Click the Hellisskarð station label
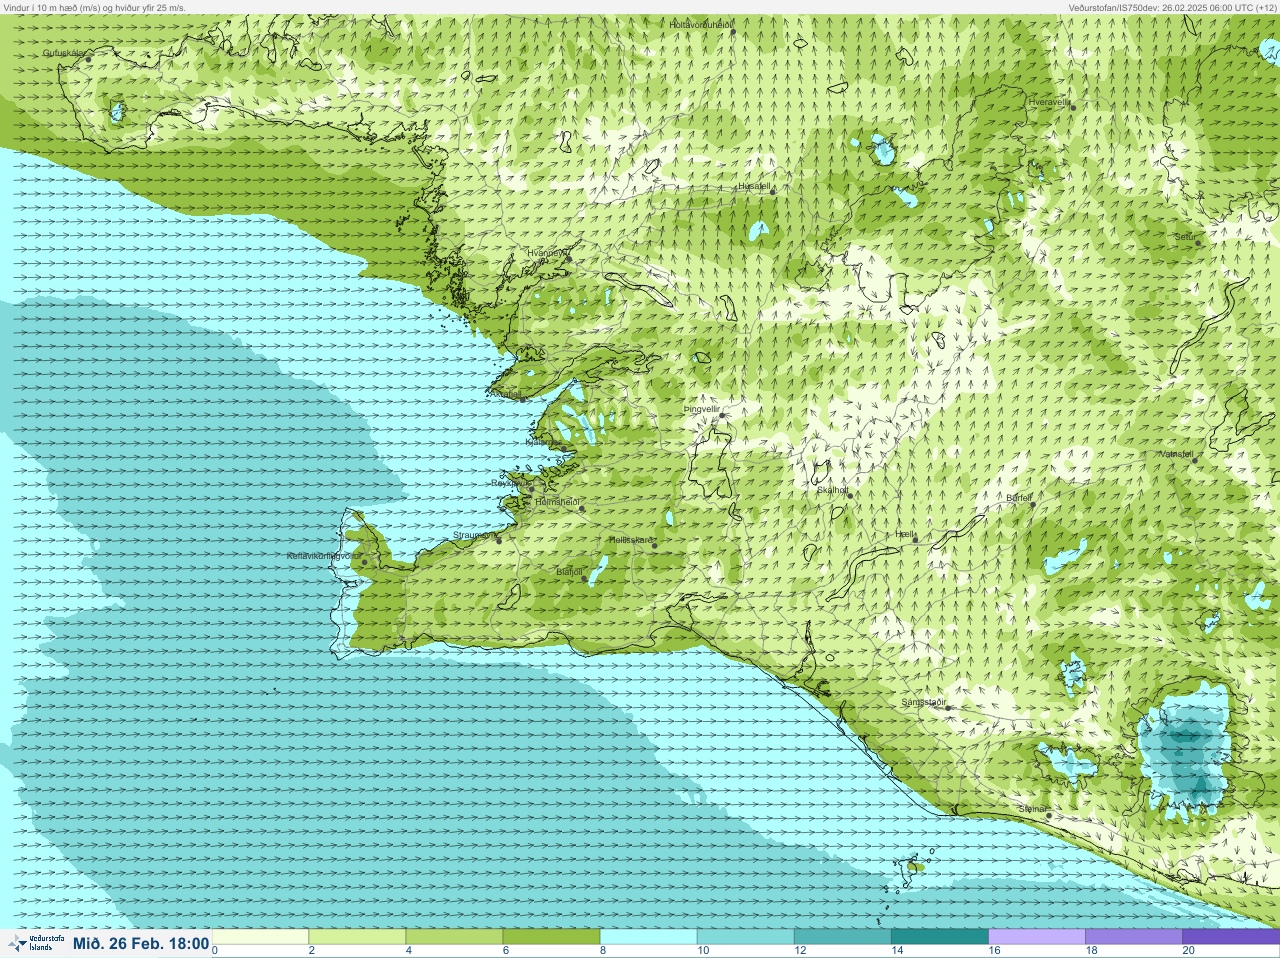Viewport: 1280px width, 958px height. (x=630, y=540)
